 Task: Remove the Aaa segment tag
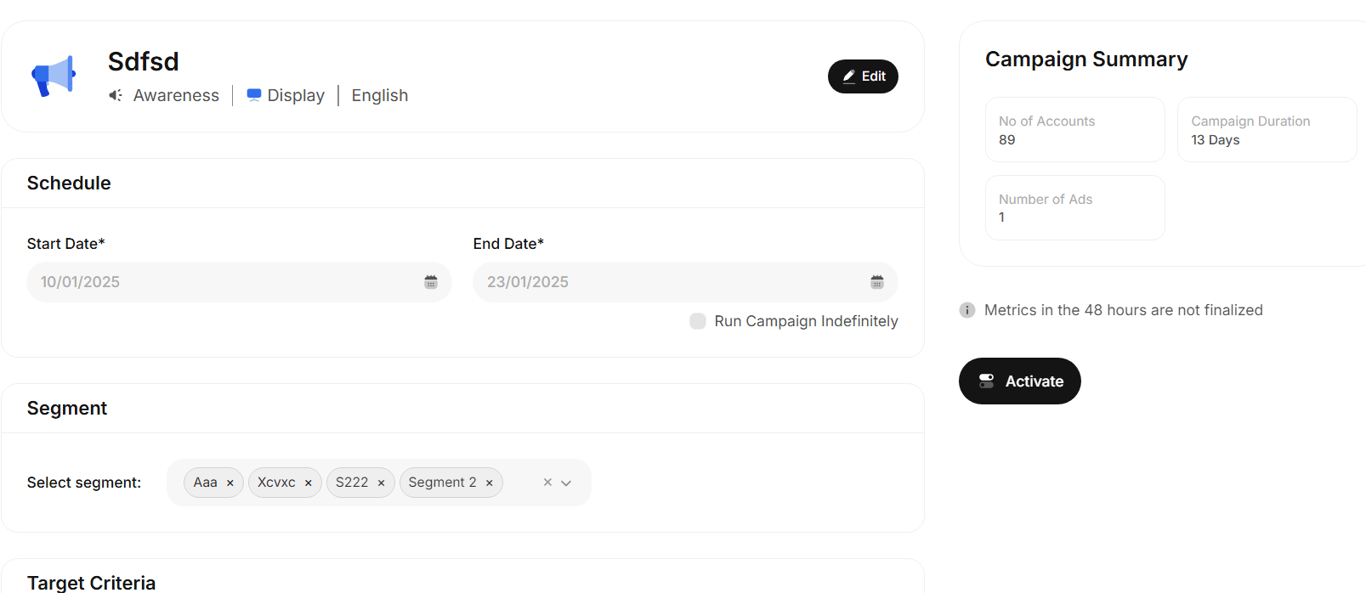pyautogui.click(x=230, y=483)
